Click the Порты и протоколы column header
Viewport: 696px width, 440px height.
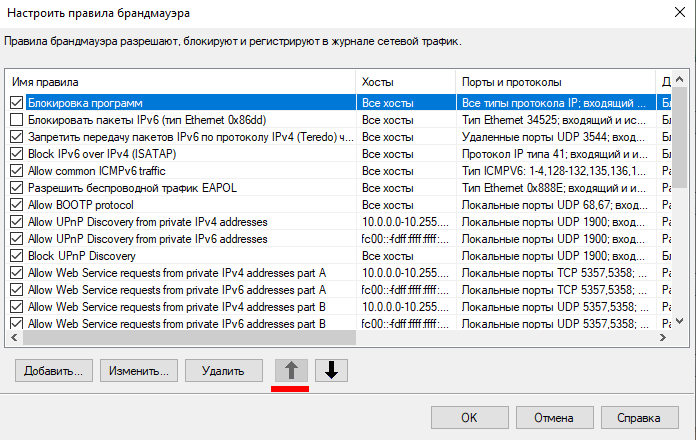point(553,81)
